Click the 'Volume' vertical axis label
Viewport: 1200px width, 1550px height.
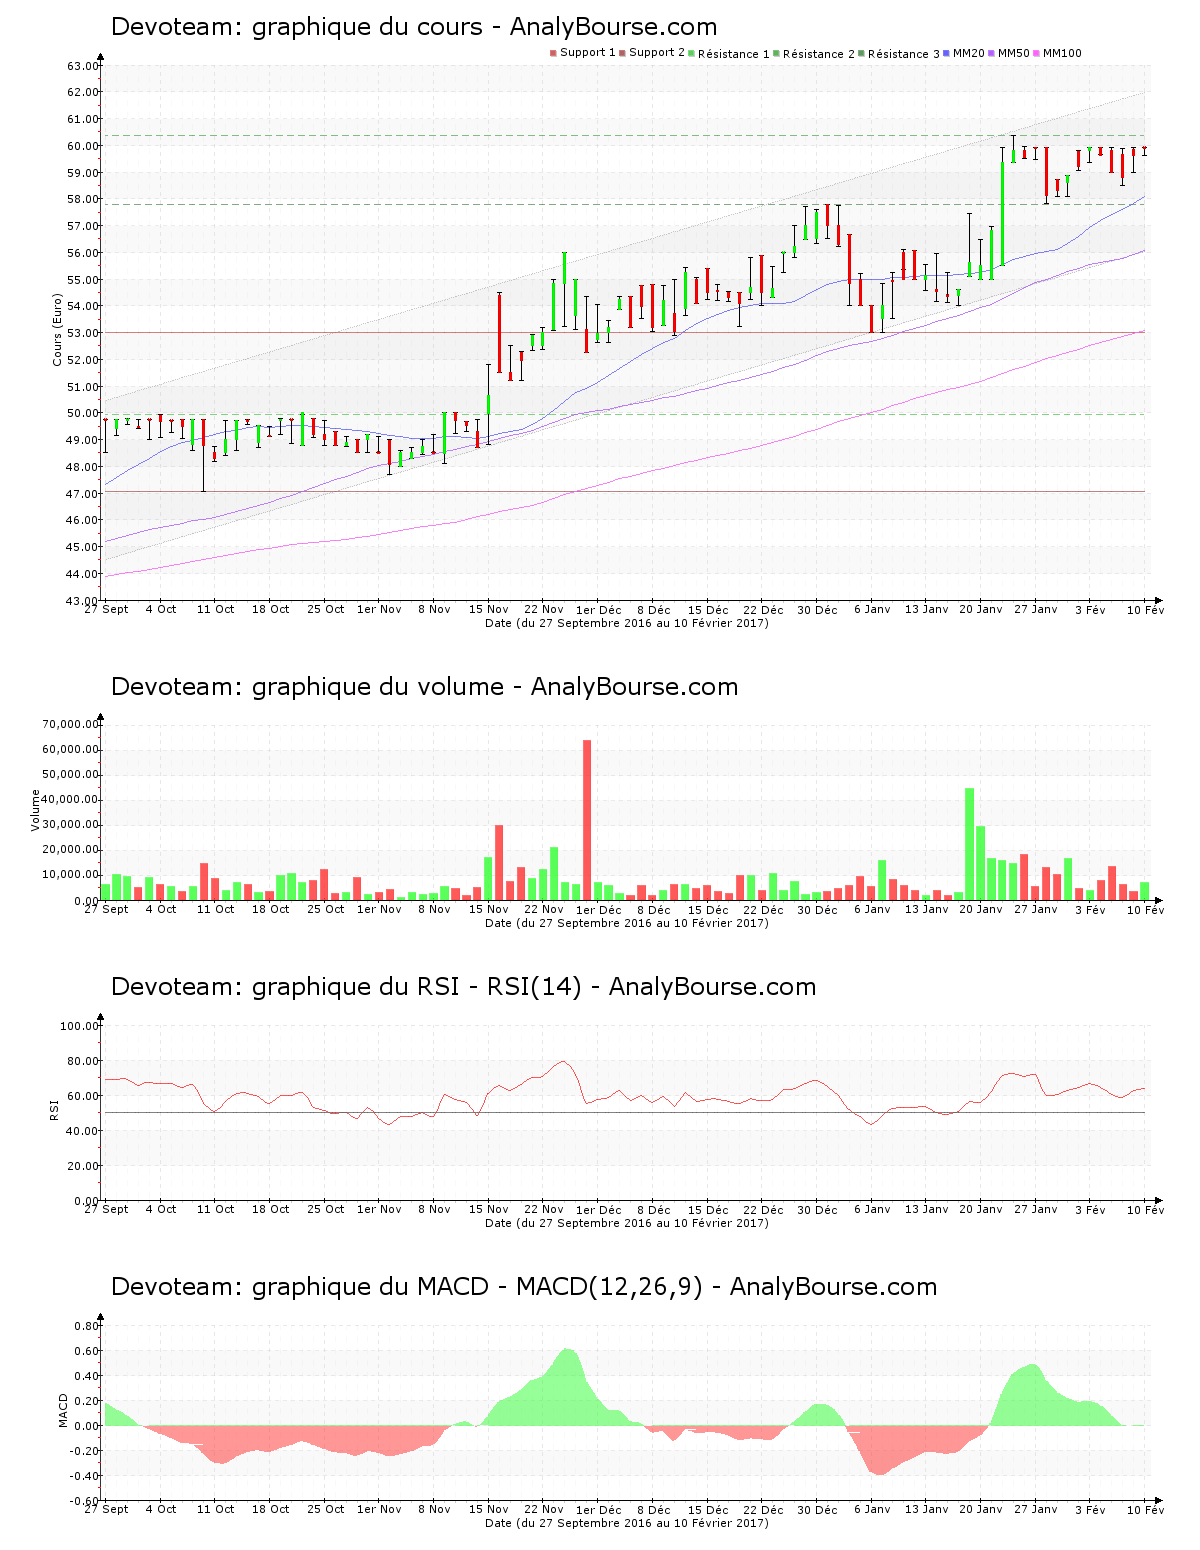pos(36,810)
